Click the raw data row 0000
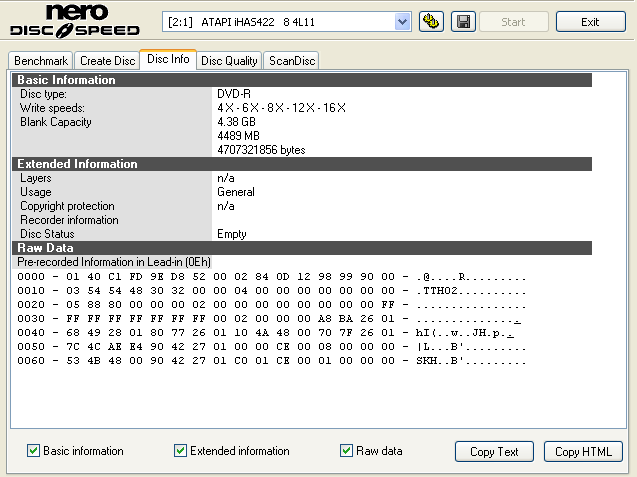The width and height of the screenshot is (637, 477). [272, 277]
